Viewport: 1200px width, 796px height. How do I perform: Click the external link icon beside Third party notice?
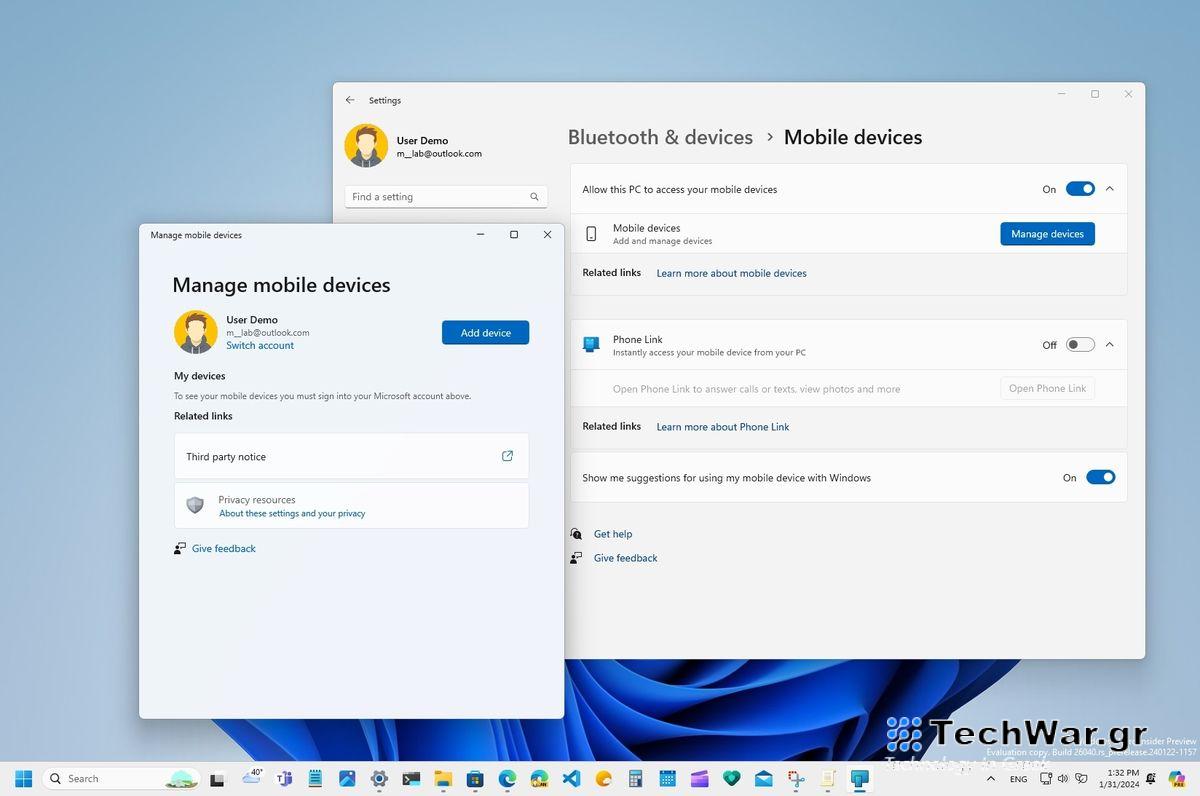click(x=507, y=455)
